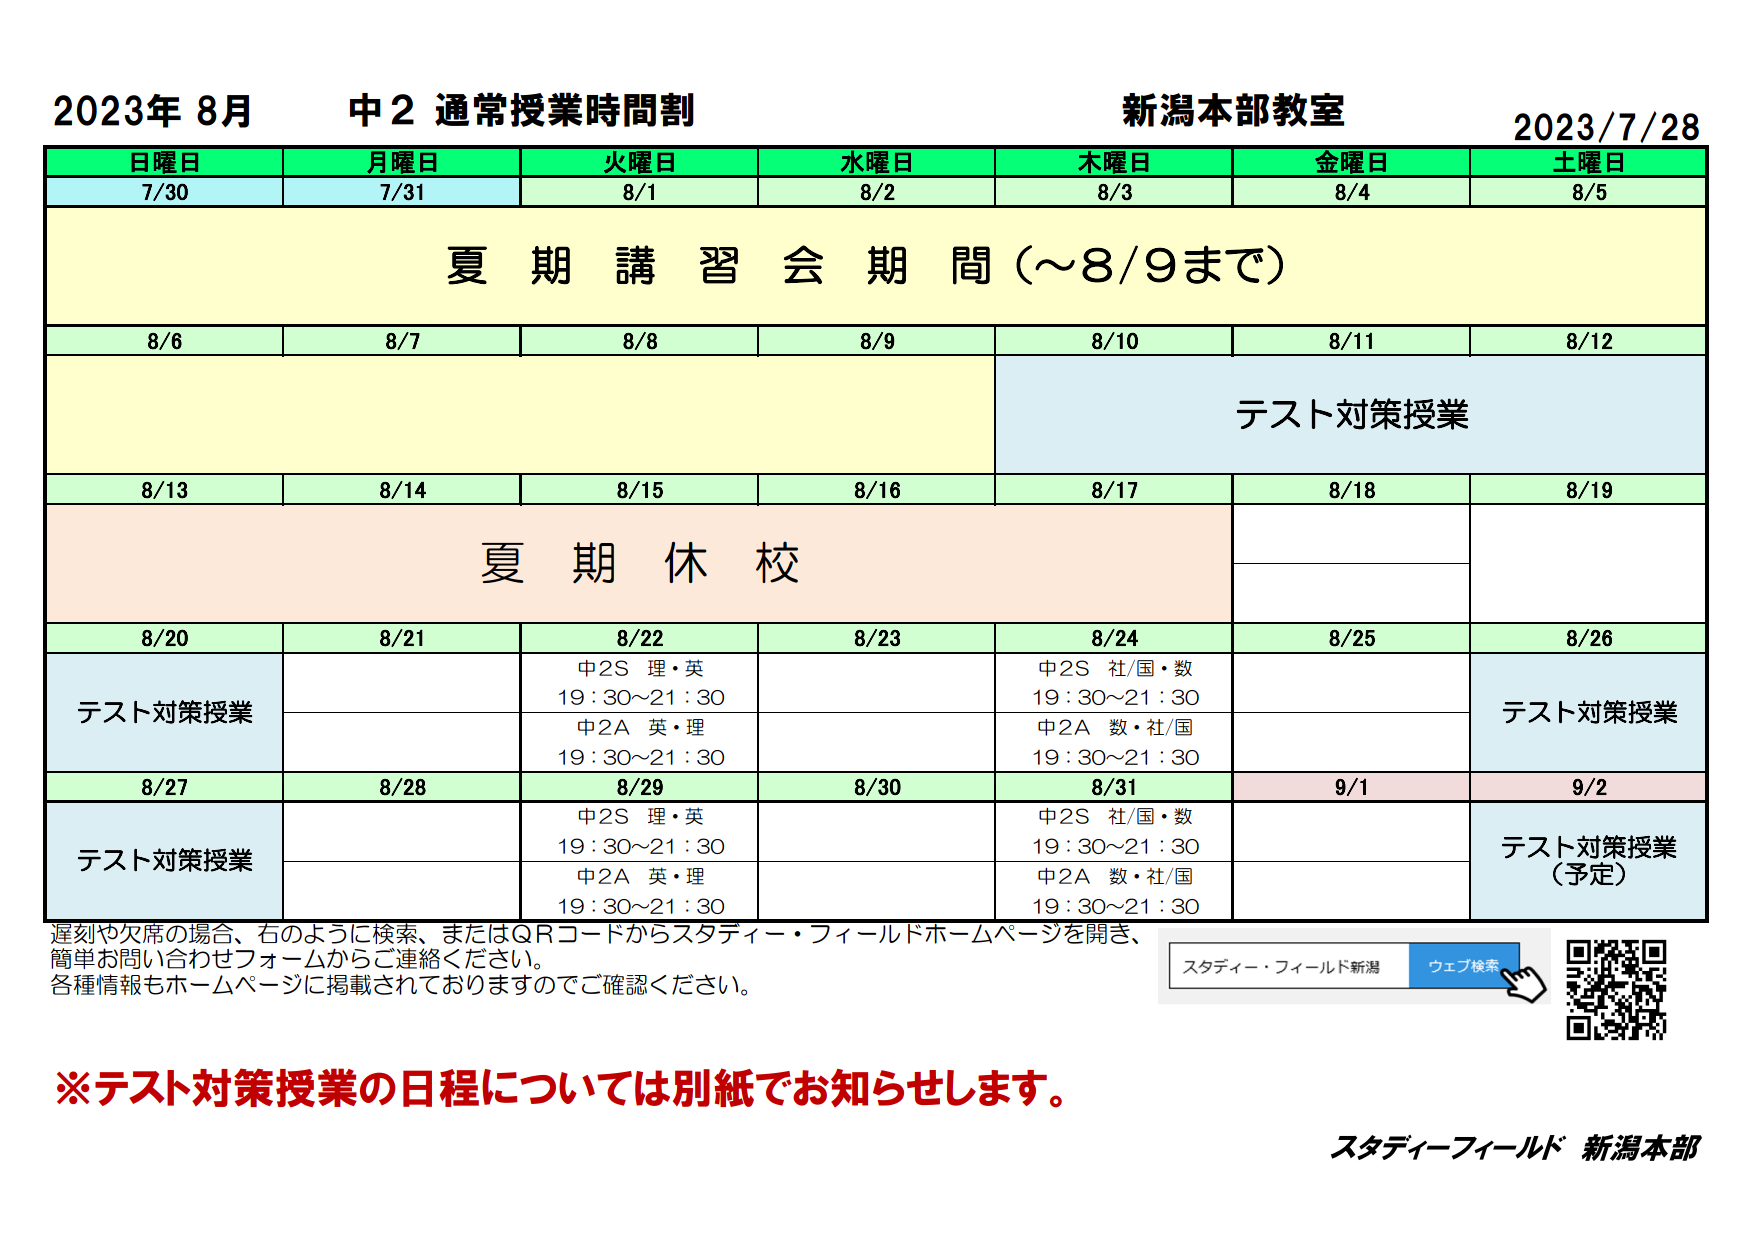This screenshot has height=1240, width=1754.
Task: Select the 土曜日 column header
Action: click(x=1589, y=163)
